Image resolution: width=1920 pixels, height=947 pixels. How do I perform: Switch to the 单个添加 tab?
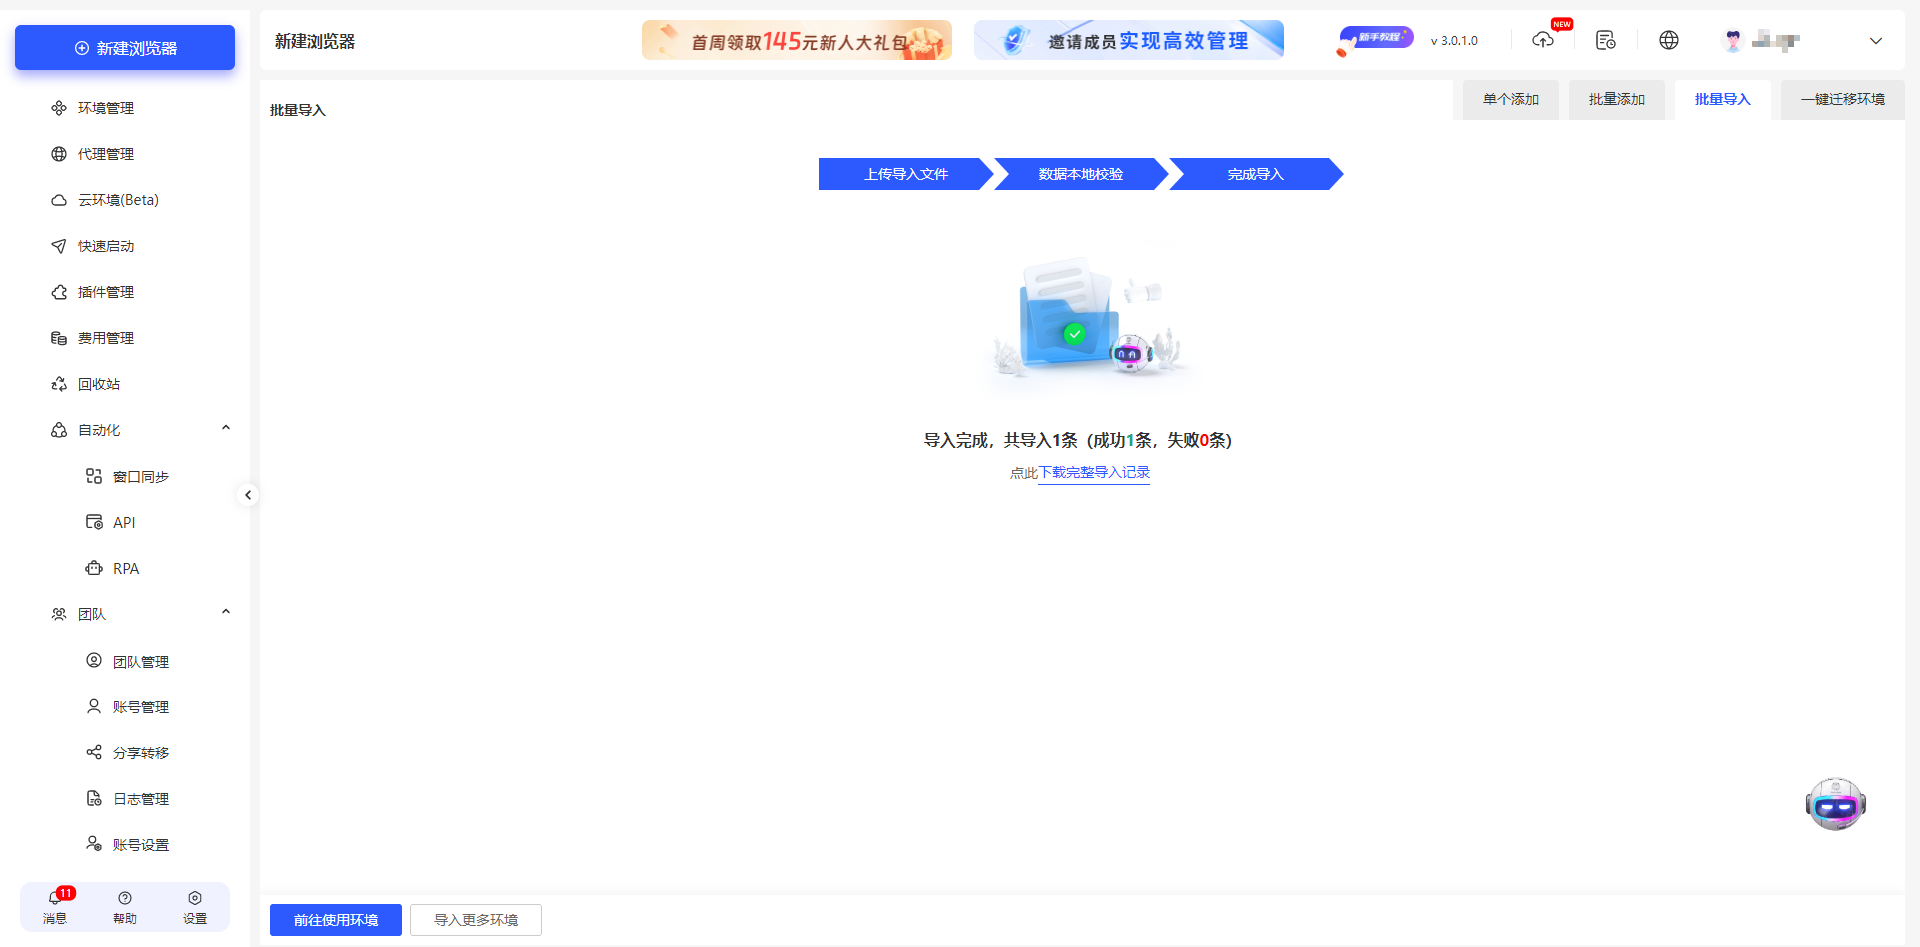click(x=1509, y=99)
